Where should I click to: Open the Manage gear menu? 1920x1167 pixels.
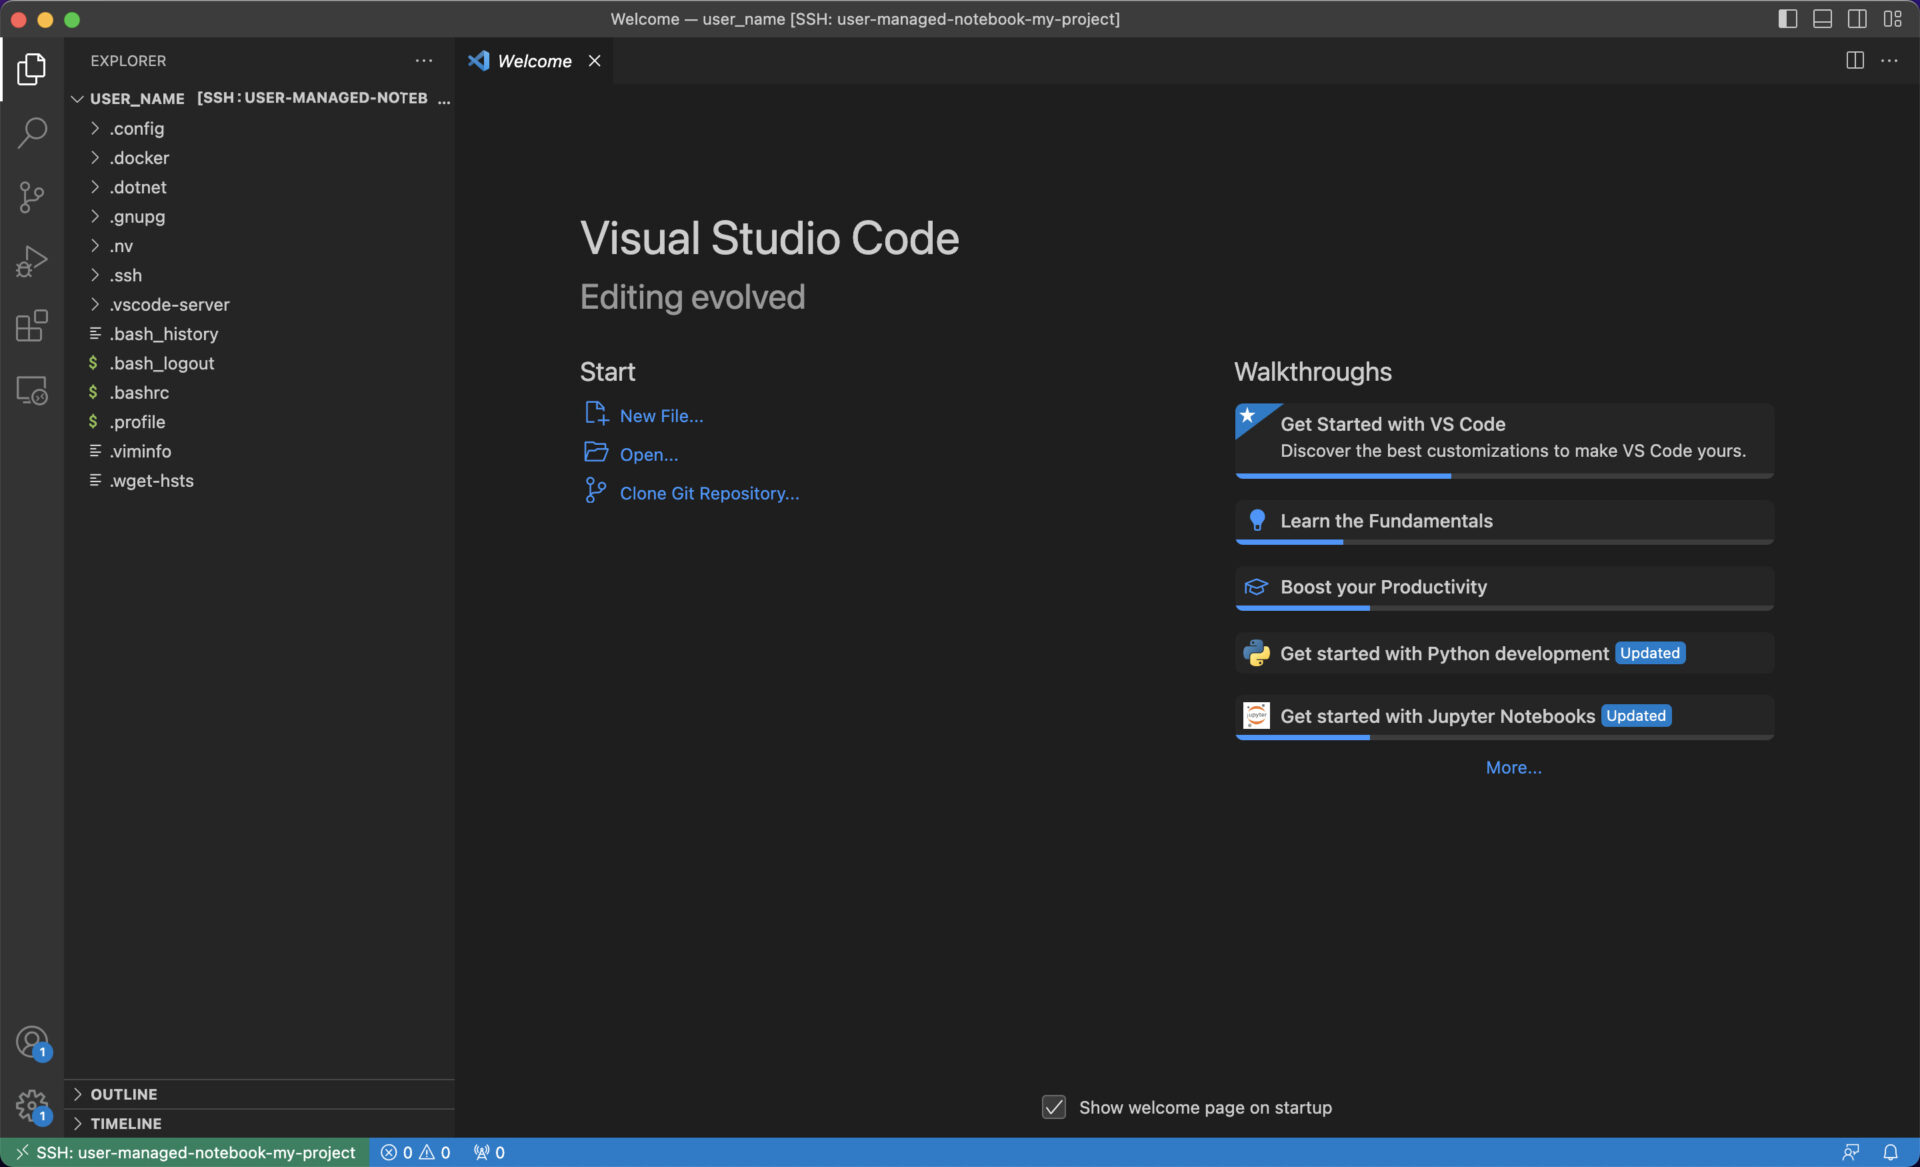[32, 1106]
